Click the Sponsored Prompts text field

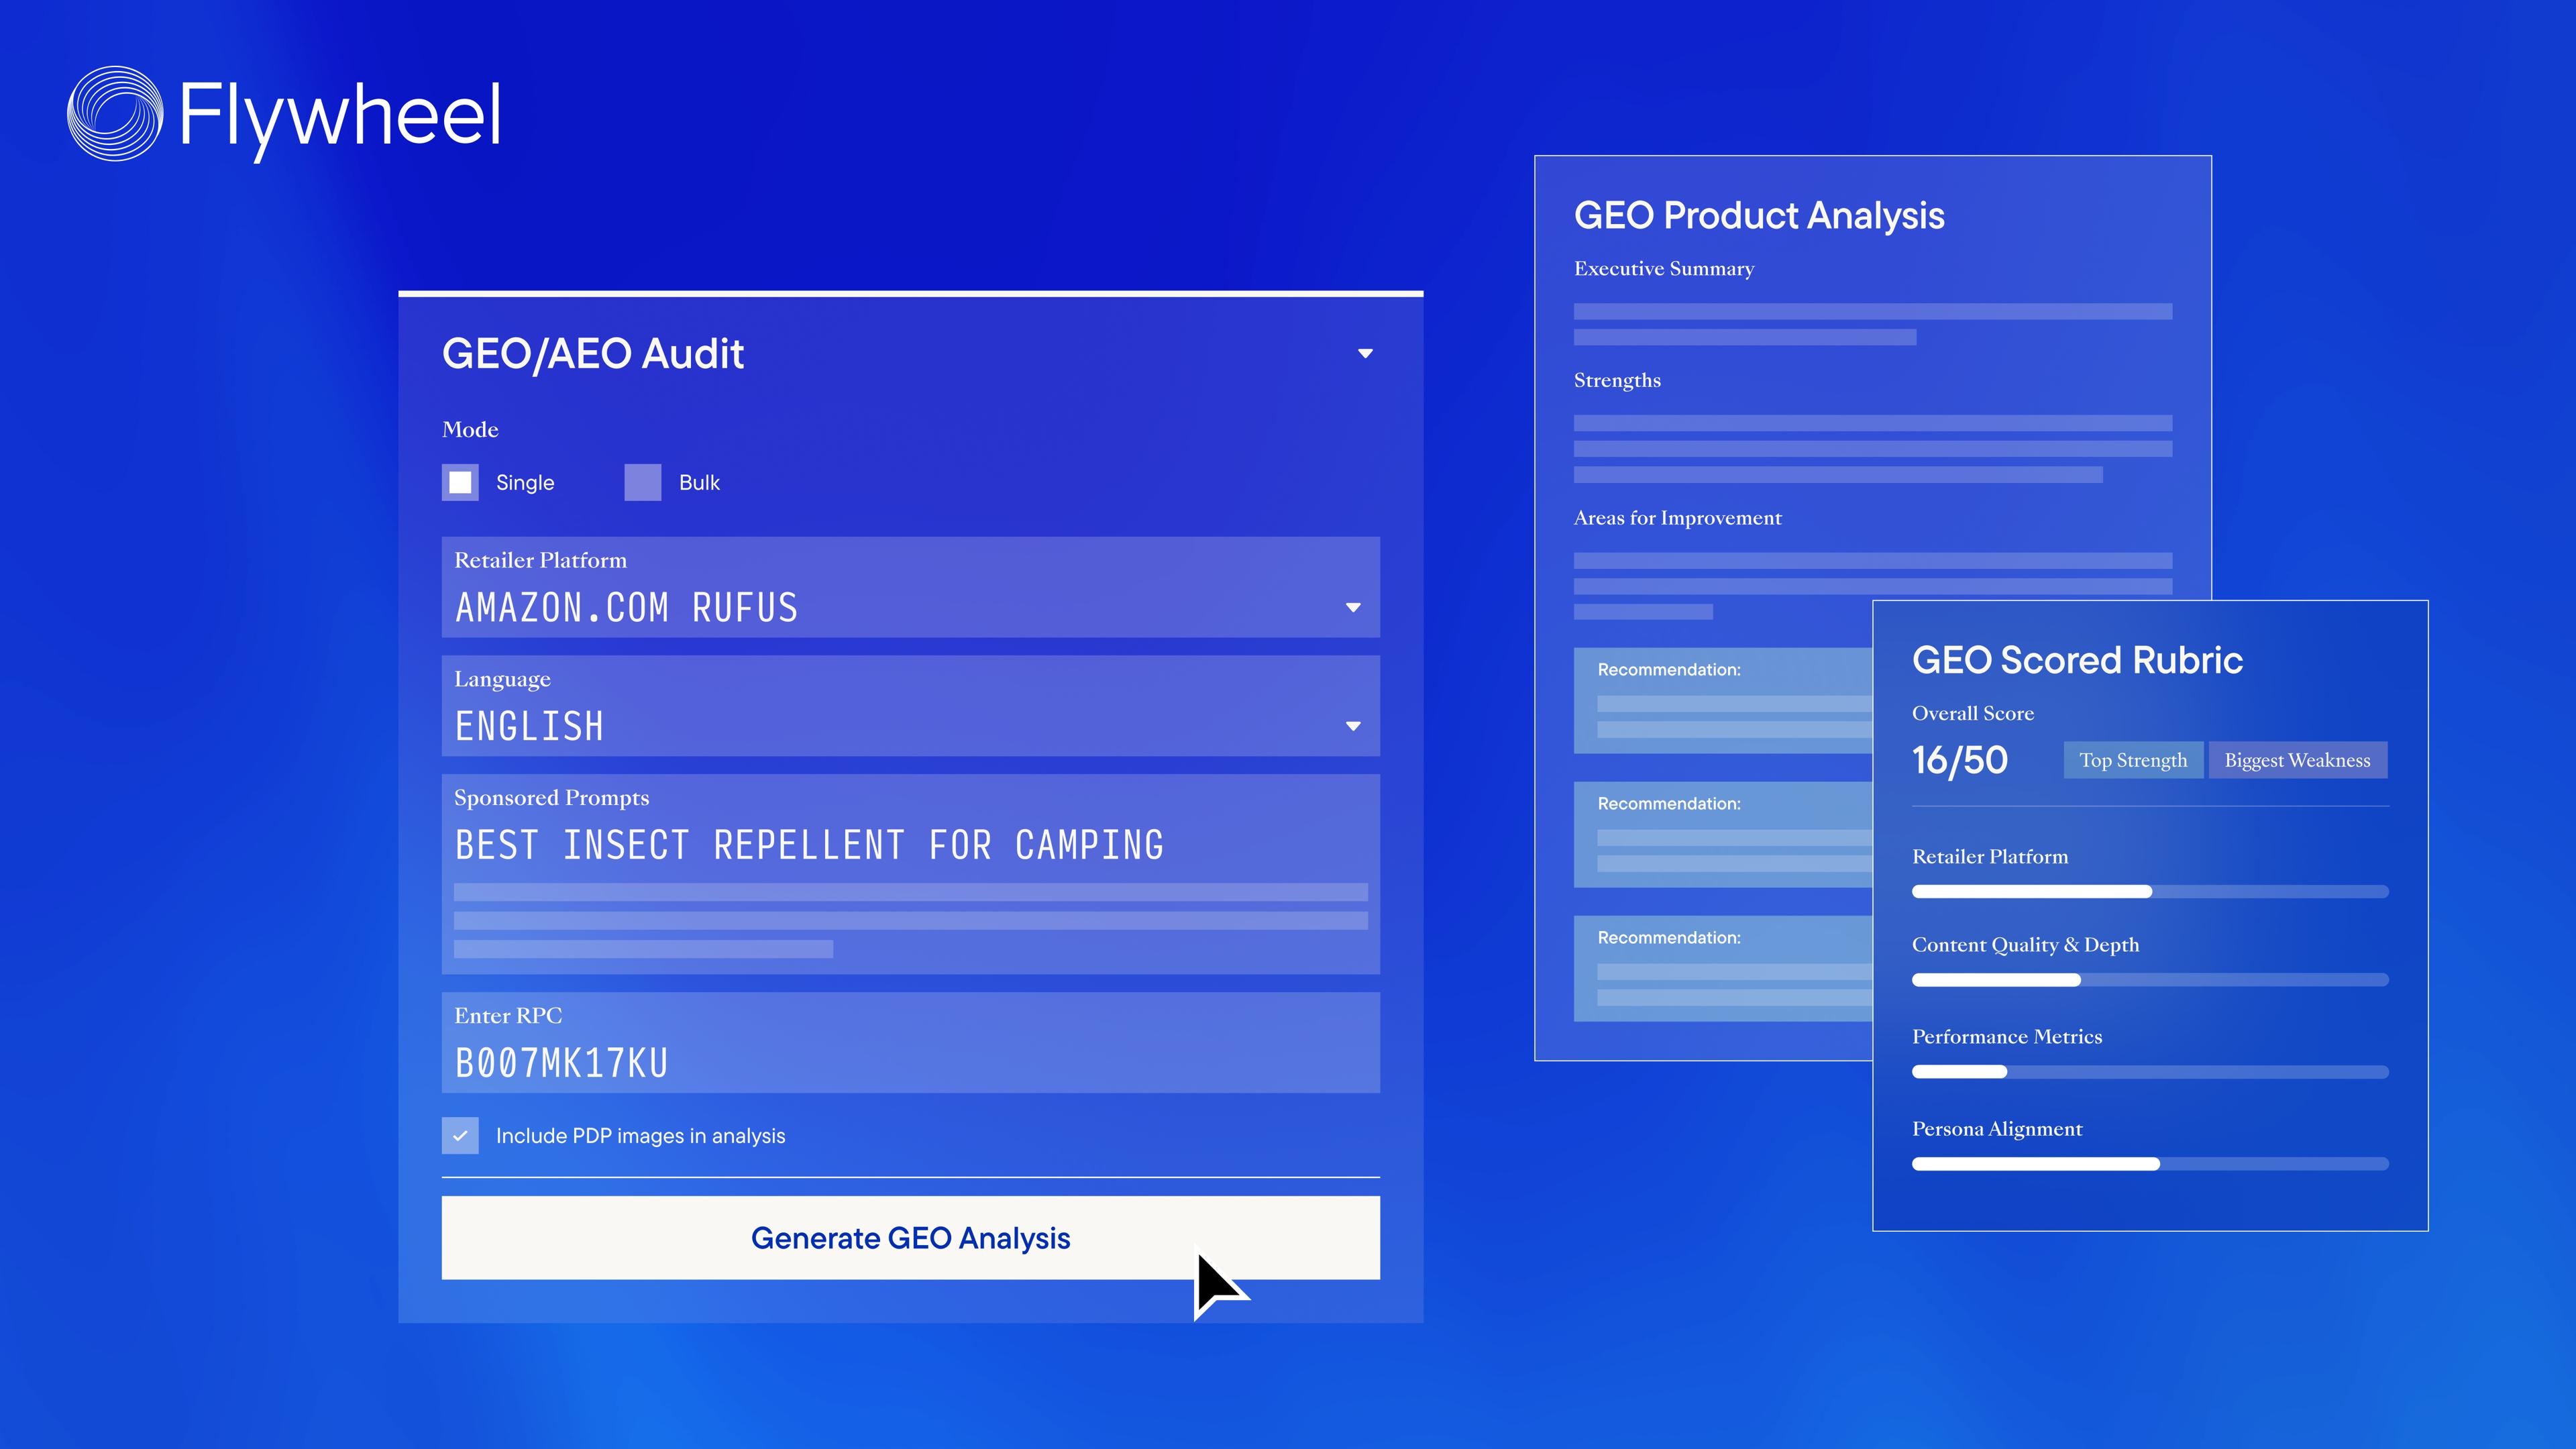pos(911,874)
